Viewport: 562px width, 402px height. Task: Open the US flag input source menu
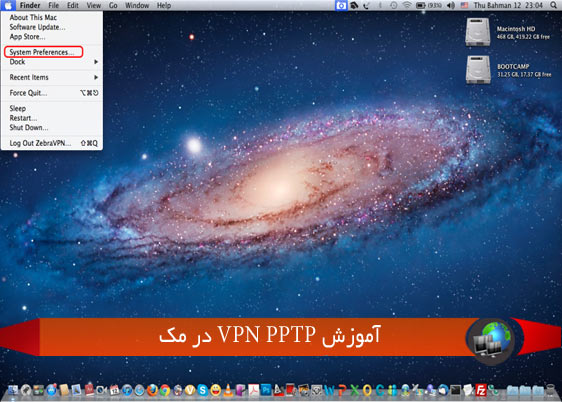pos(465,5)
